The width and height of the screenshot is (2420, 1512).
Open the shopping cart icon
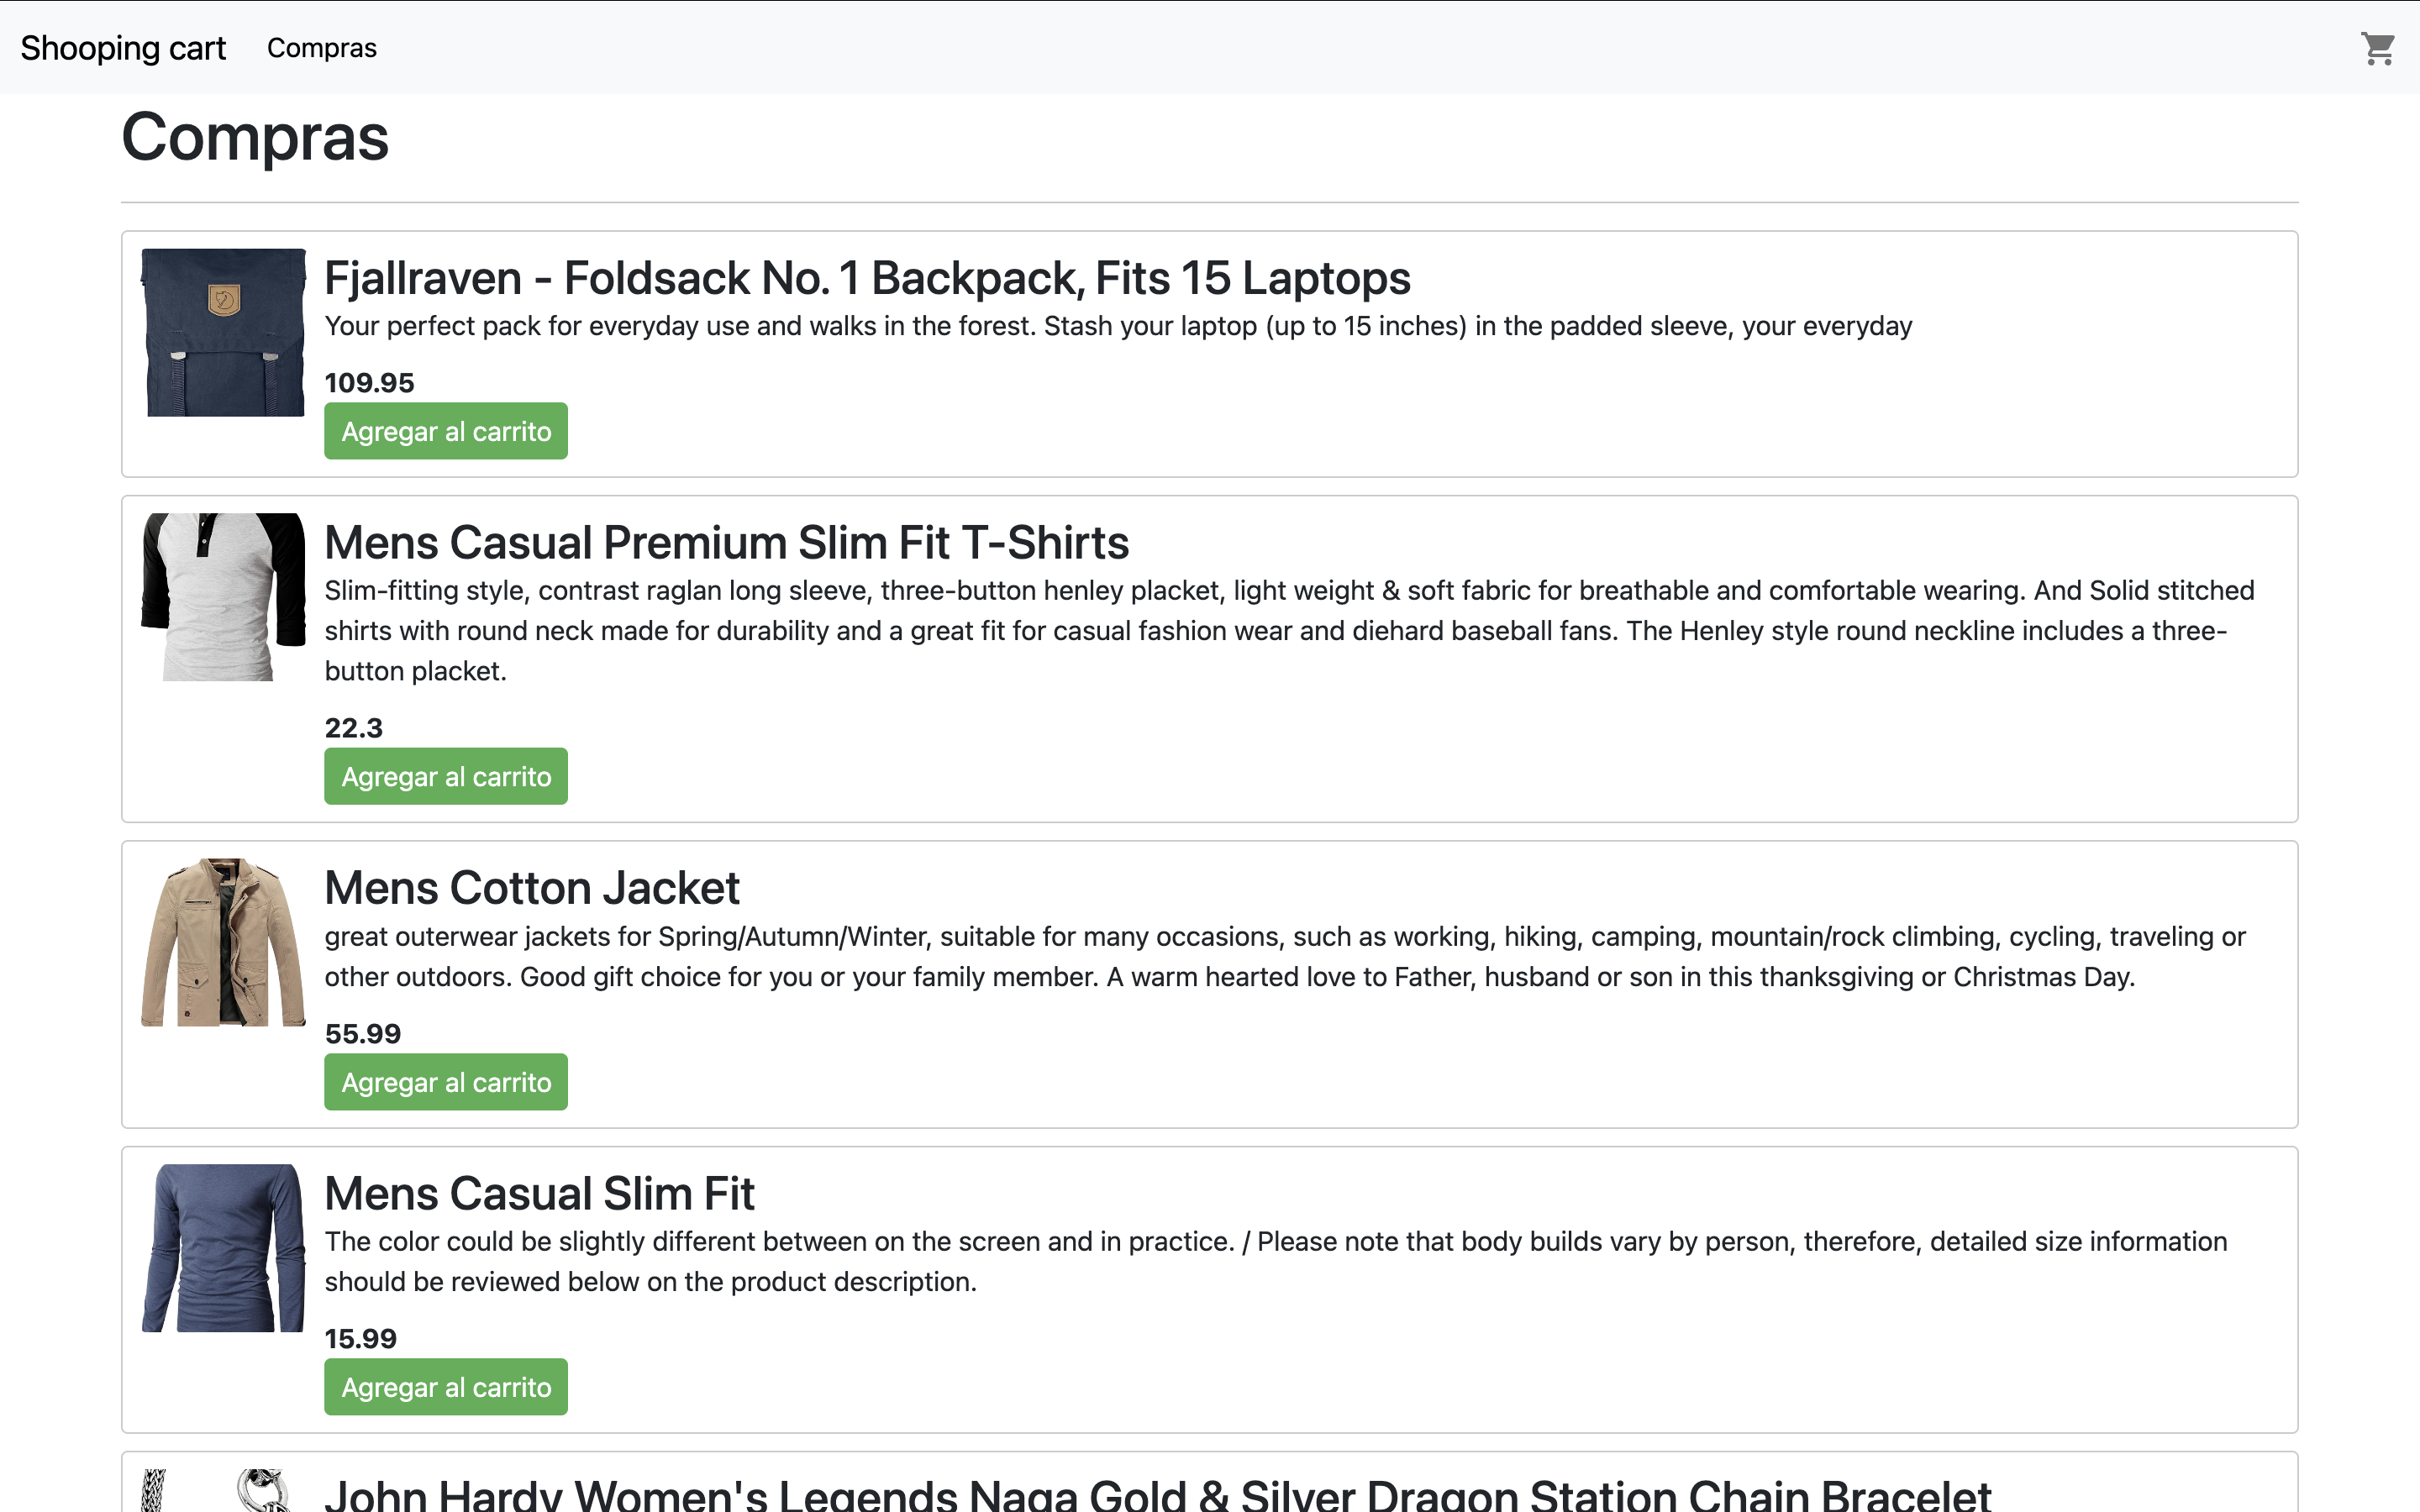(2377, 48)
